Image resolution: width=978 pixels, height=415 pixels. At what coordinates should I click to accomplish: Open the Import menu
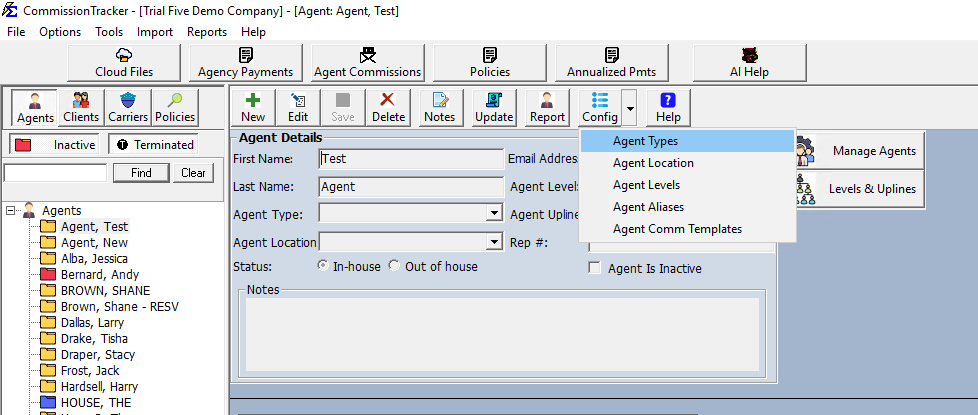(x=155, y=32)
